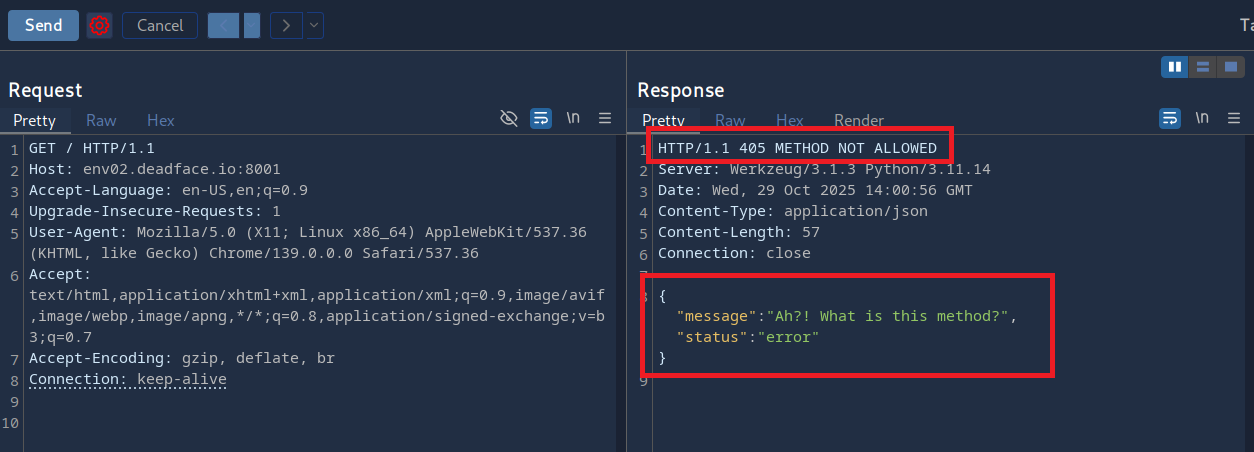Click the Host header line in Request
The height and width of the screenshot is (452, 1254).
(x=155, y=169)
